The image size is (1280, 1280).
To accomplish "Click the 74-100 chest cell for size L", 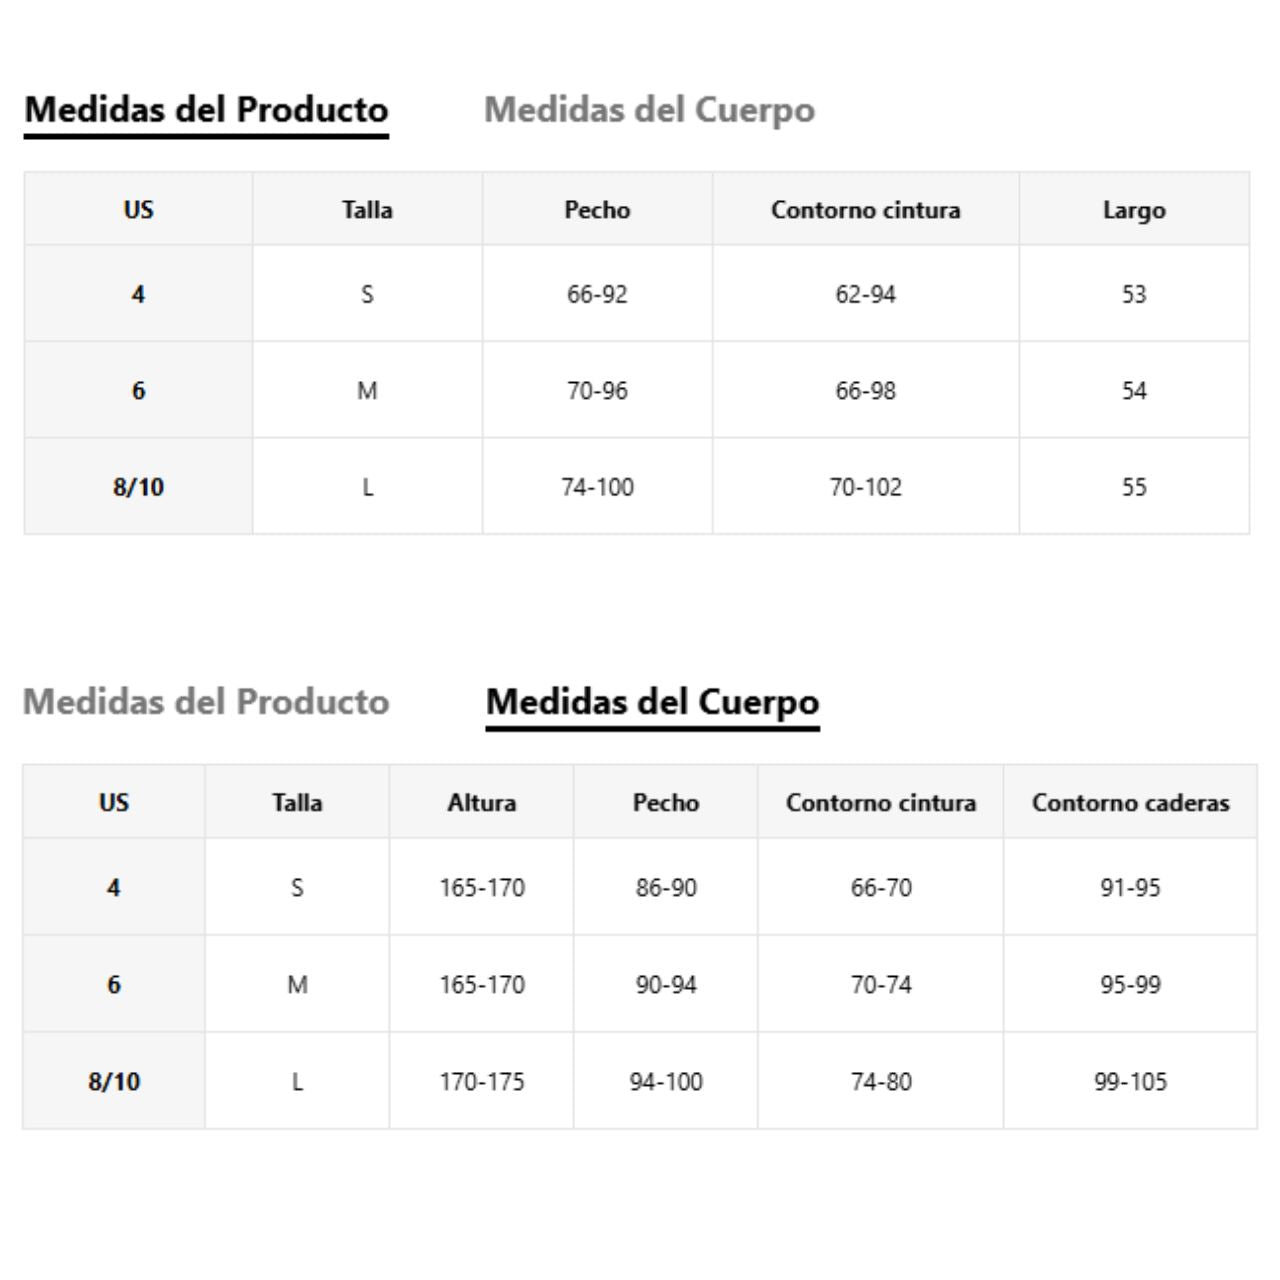I will tap(597, 487).
